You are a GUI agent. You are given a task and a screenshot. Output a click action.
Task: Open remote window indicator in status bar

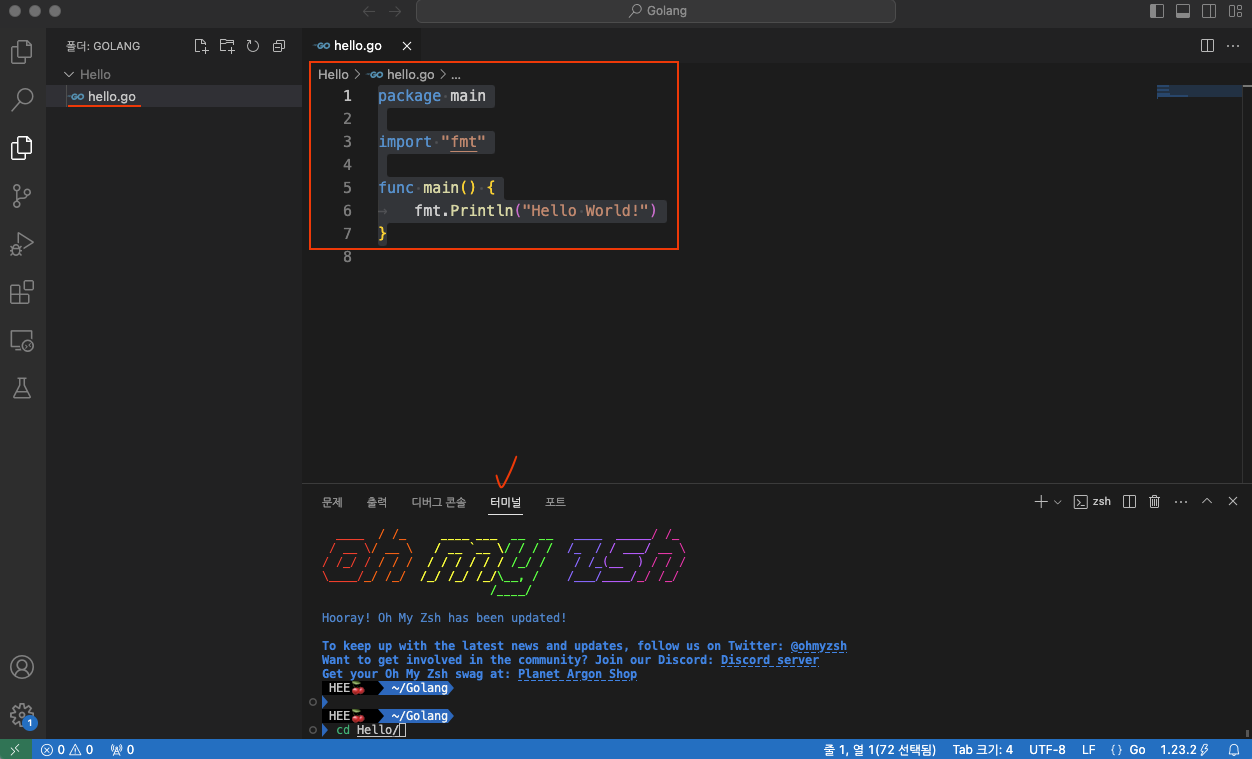[15, 749]
